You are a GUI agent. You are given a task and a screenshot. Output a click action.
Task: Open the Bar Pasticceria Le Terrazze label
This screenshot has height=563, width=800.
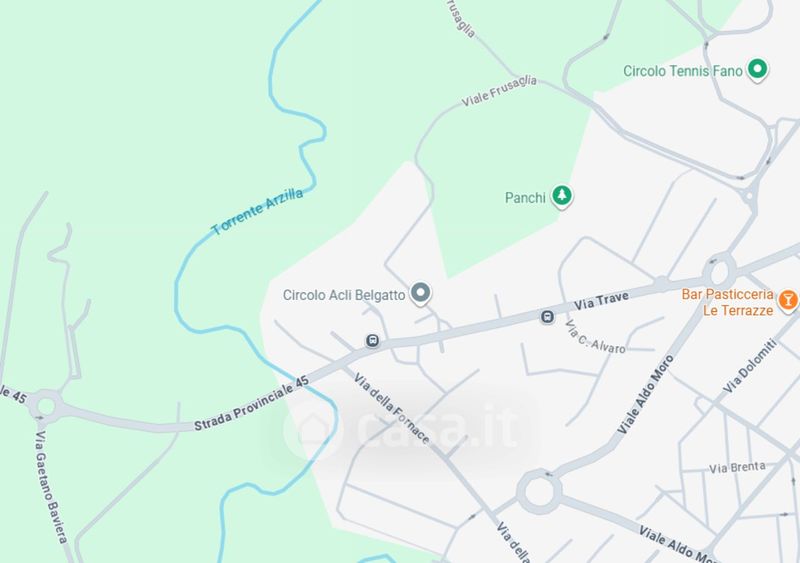click(729, 302)
